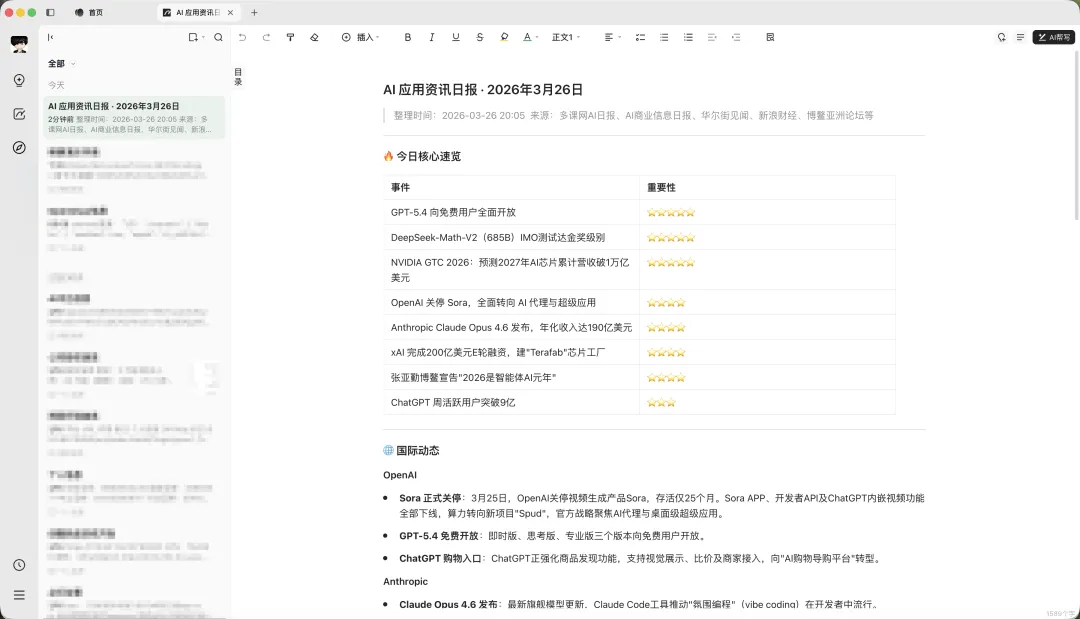The height and width of the screenshot is (619, 1080).
Task: Apply the highlight color marker
Action: click(504, 37)
